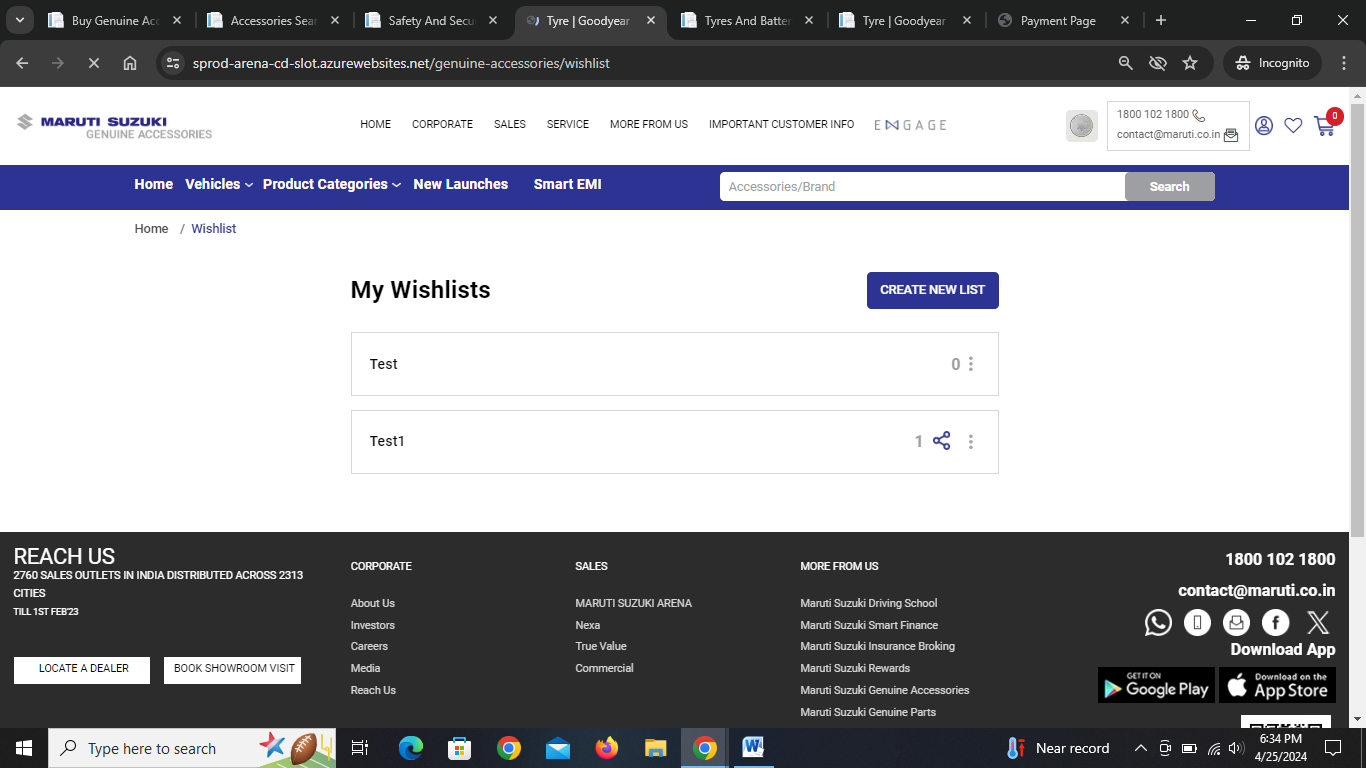Open the True Value footer link
This screenshot has height=768, width=1366.
601,646
